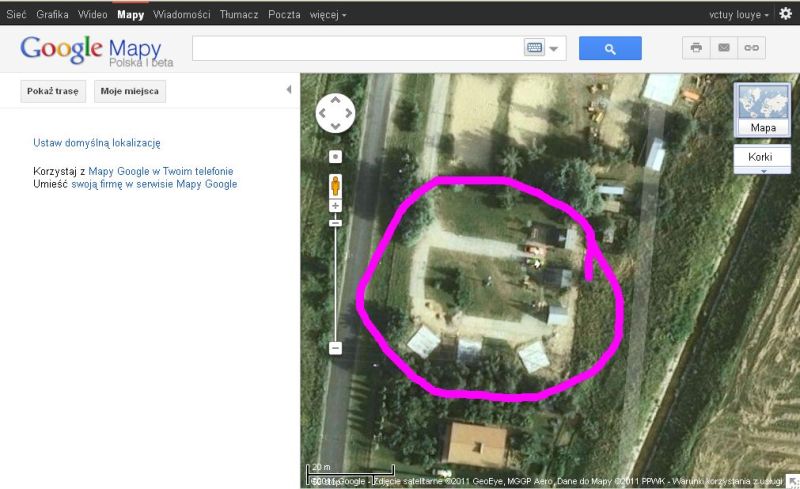This screenshot has width=800, height=489.
Task: Click the print icon button
Action: coord(696,48)
